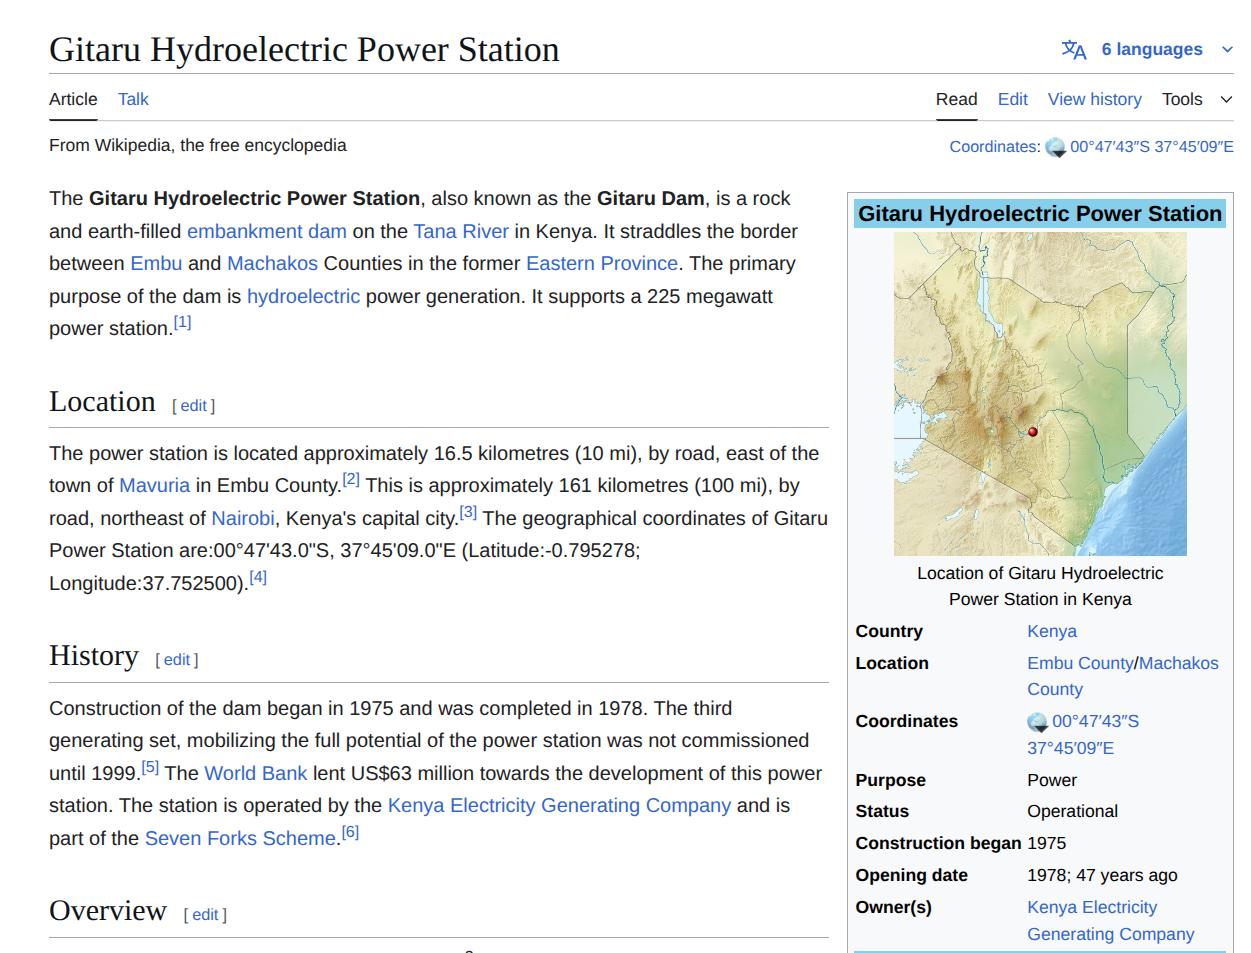This screenshot has width=1251, height=953.
Task: Jump to citation [3]
Action: coord(468,512)
